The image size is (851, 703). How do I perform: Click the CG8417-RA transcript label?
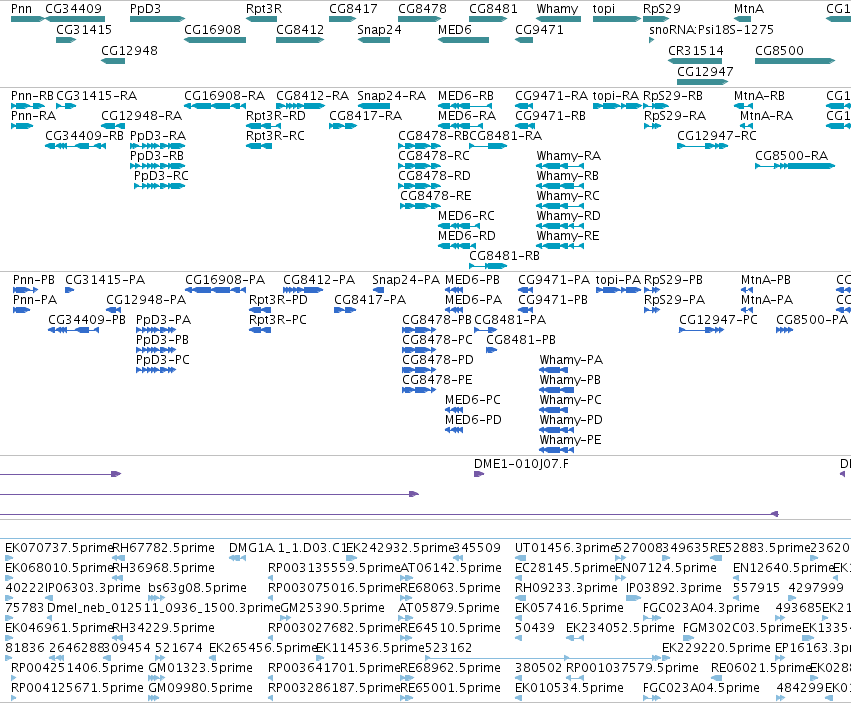pos(366,116)
